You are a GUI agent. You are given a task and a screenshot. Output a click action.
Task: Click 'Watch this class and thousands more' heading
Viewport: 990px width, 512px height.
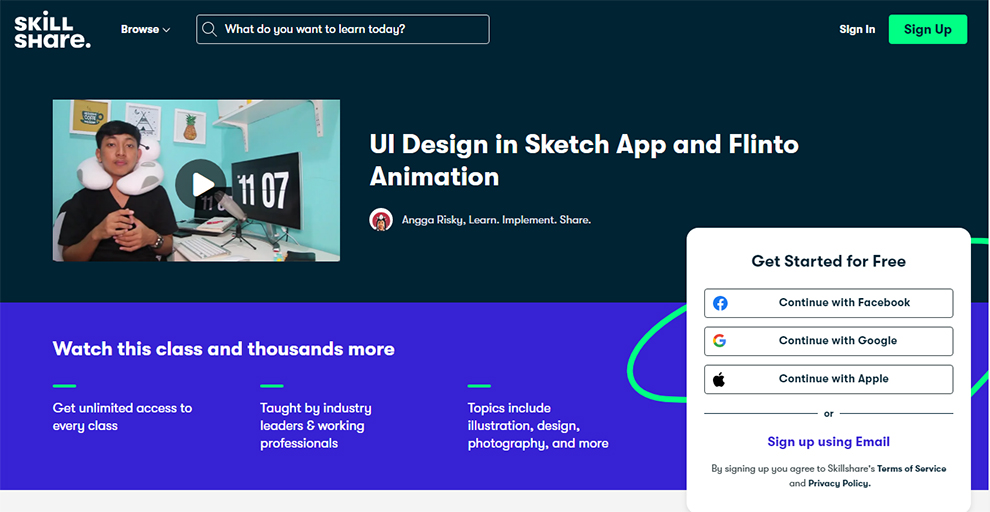pos(224,348)
